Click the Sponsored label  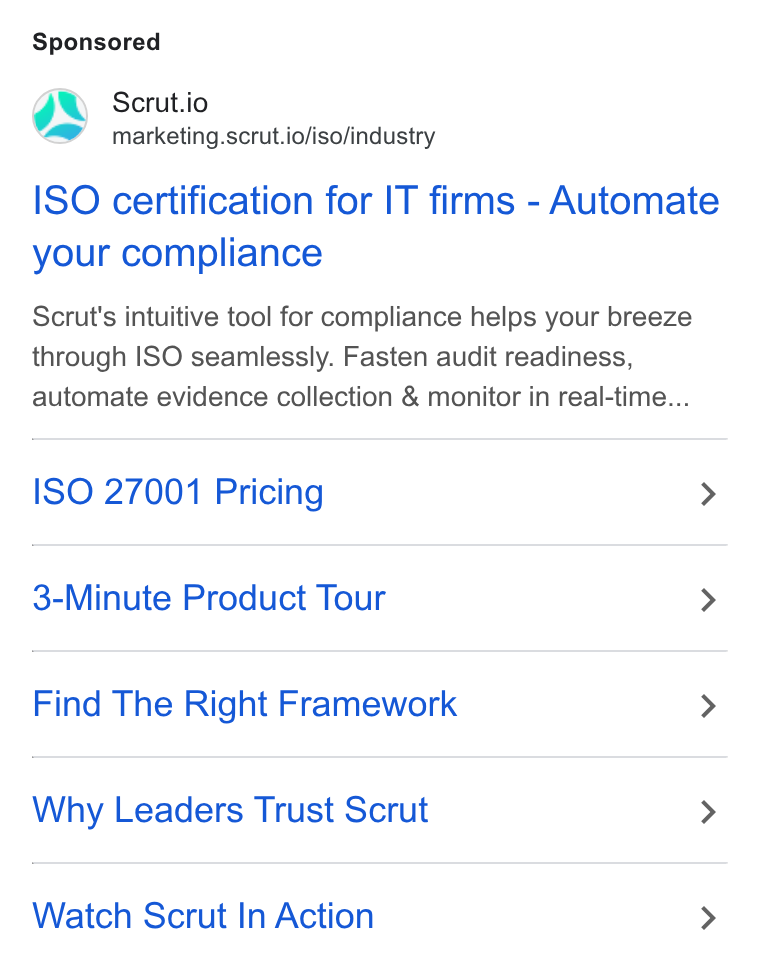click(96, 43)
